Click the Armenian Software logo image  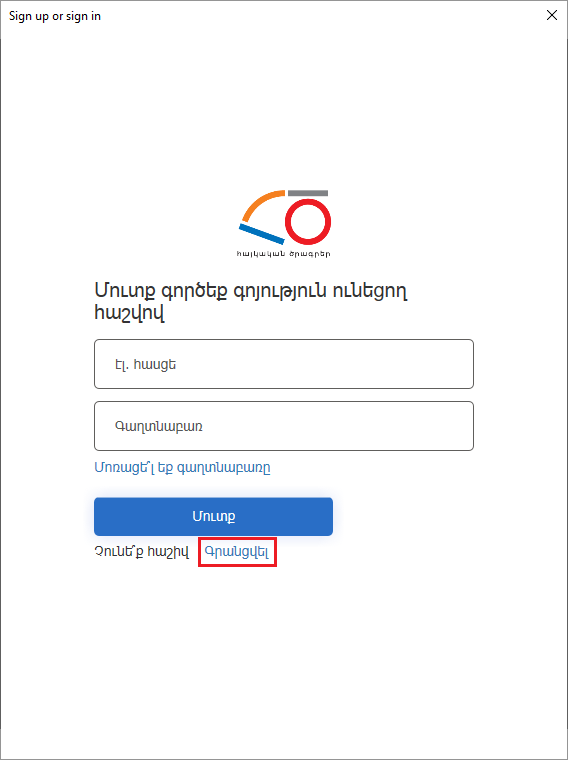tap(284, 223)
